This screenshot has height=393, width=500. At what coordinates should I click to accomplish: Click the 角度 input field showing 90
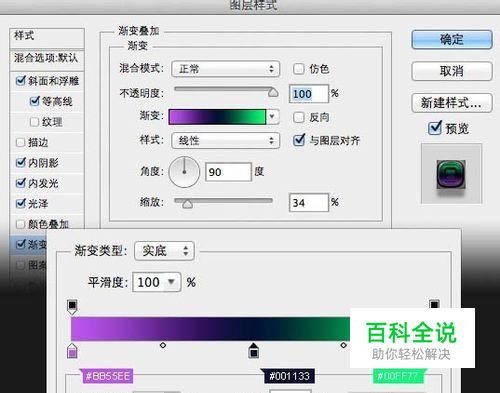[x=228, y=172]
